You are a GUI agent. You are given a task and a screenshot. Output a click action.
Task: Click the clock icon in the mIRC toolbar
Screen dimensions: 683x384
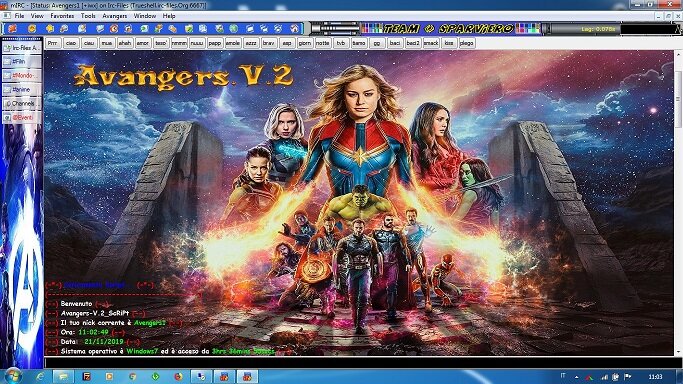pyautogui.click(x=114, y=29)
